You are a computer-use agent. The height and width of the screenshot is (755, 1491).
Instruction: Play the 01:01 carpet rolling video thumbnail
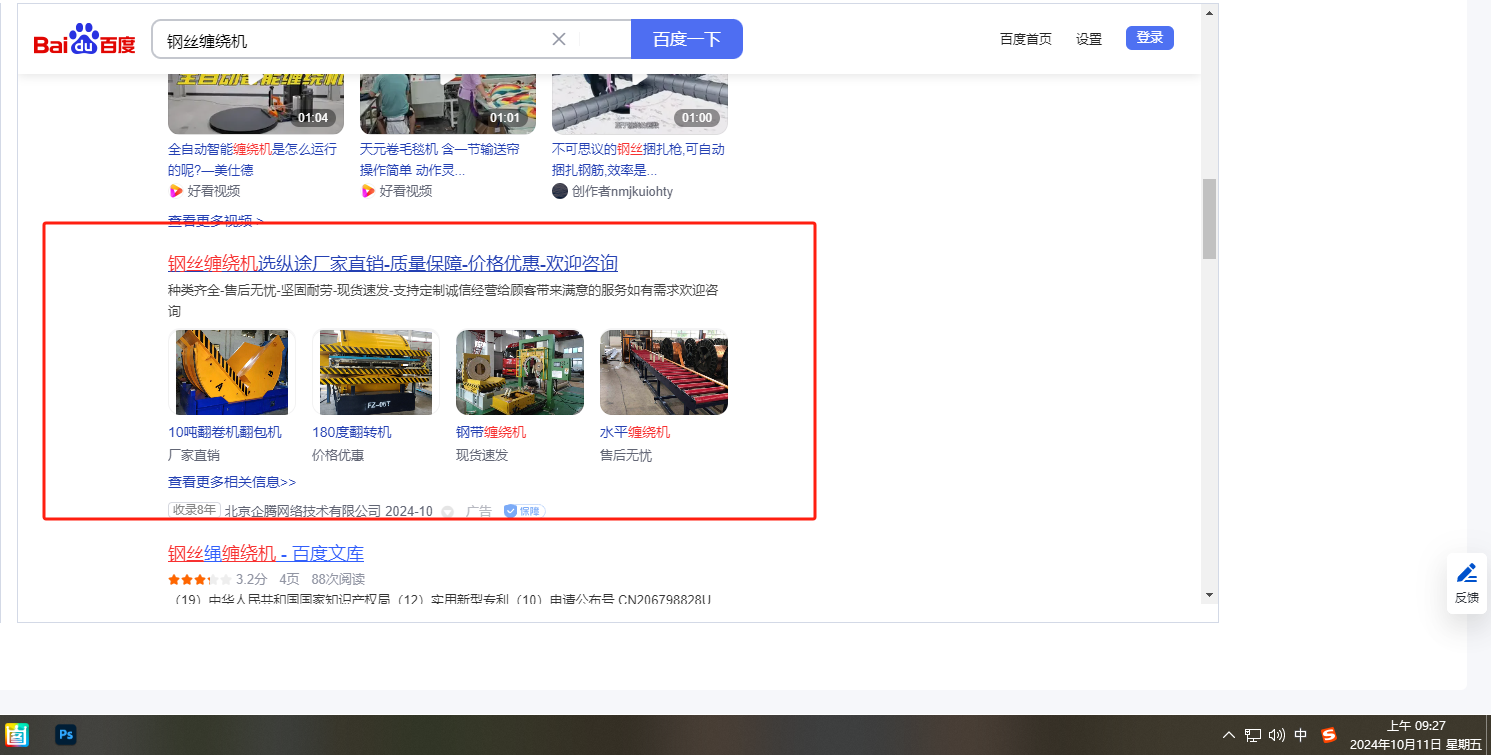click(448, 104)
